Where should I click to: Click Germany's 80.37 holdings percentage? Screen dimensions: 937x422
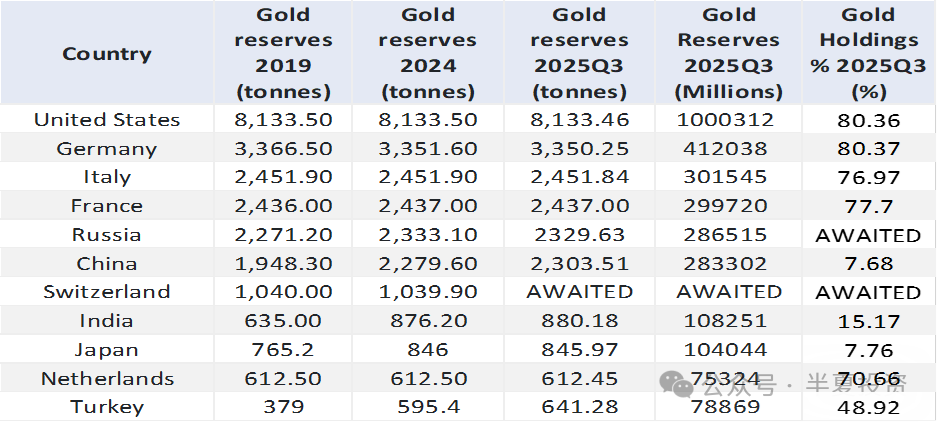[868, 149]
